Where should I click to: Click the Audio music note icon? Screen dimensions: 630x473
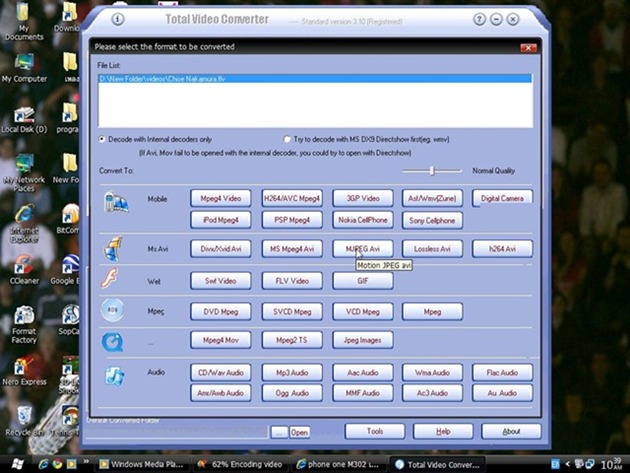tap(115, 377)
